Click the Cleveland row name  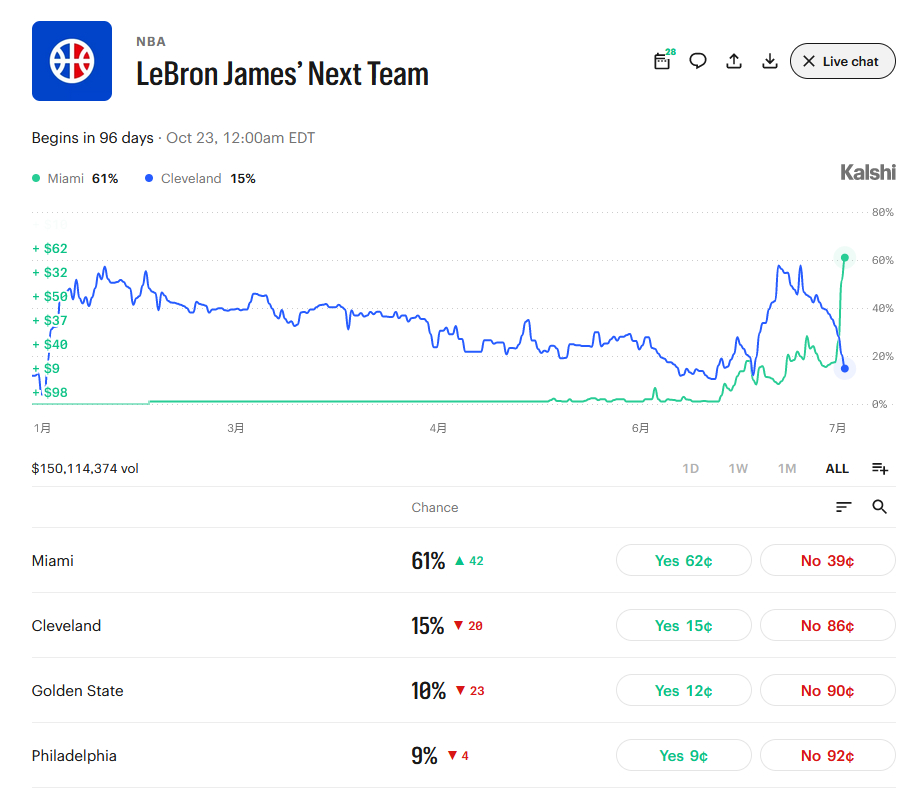tap(66, 625)
